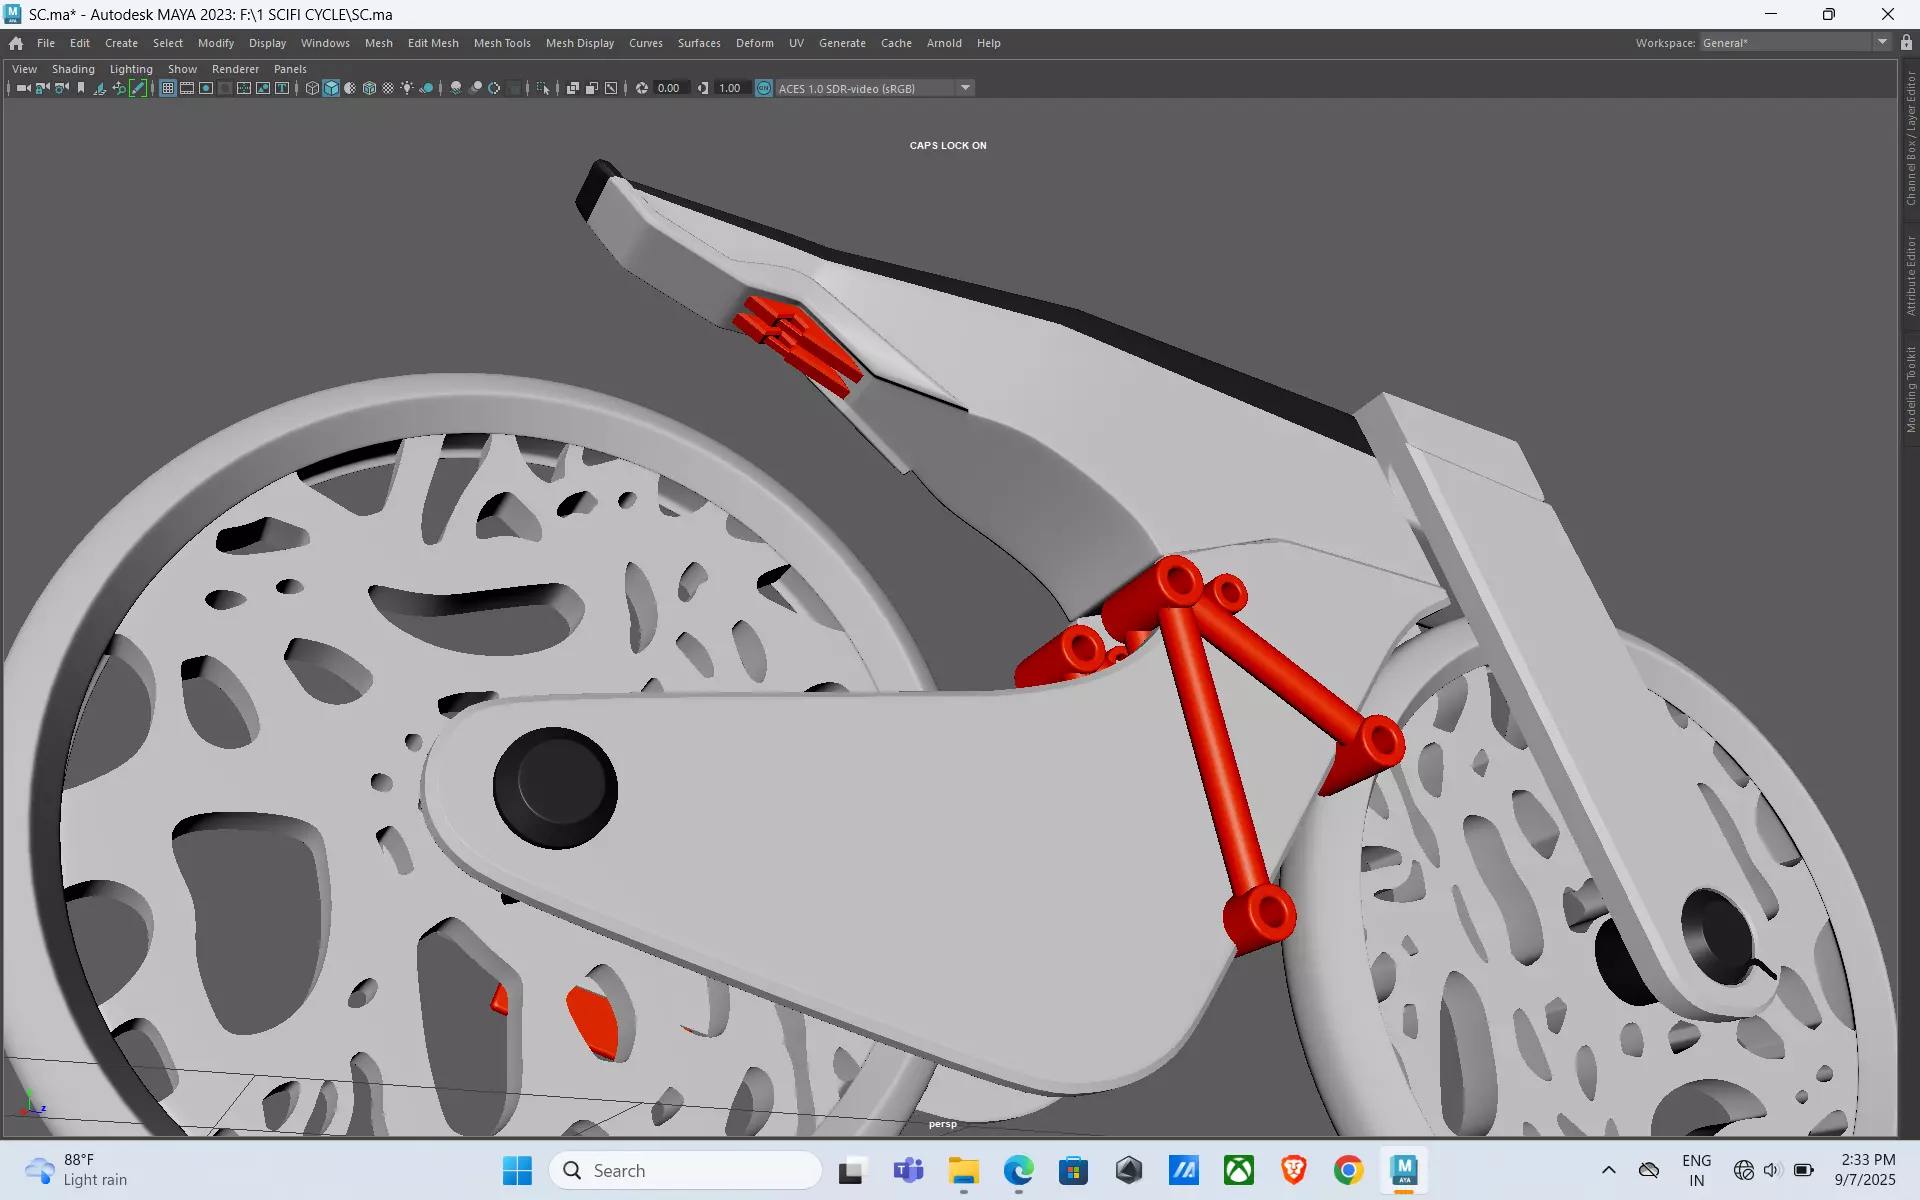Open the Arnold menu
This screenshot has width=1920, height=1200.
point(944,43)
